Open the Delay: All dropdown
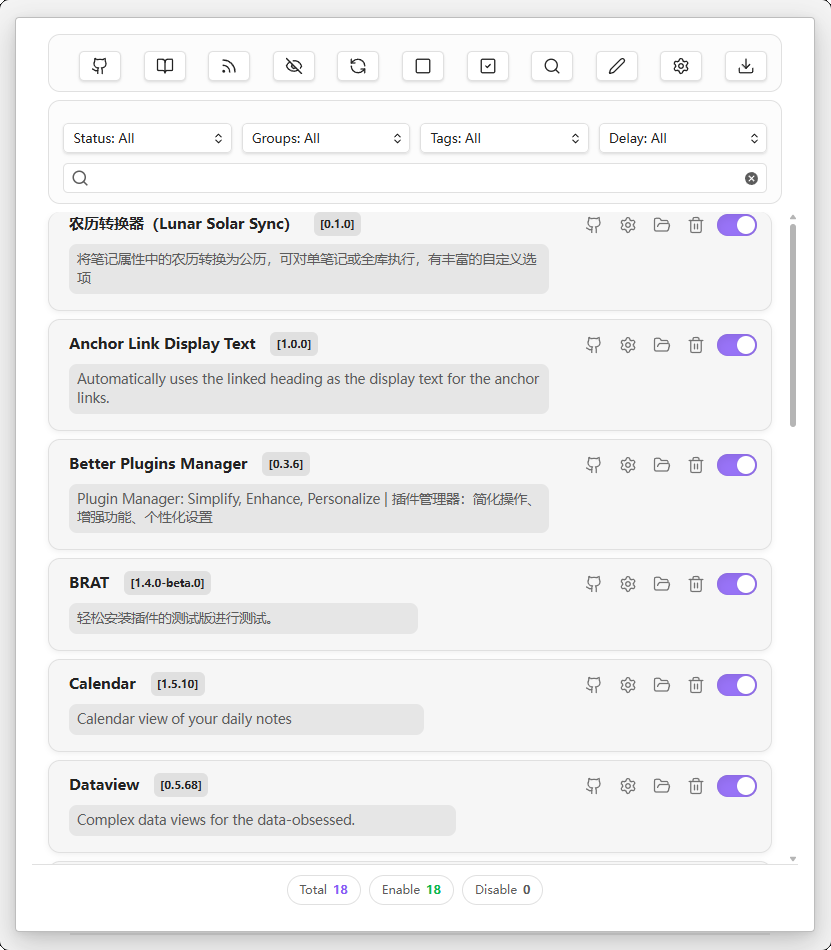The image size is (831, 950). point(683,138)
